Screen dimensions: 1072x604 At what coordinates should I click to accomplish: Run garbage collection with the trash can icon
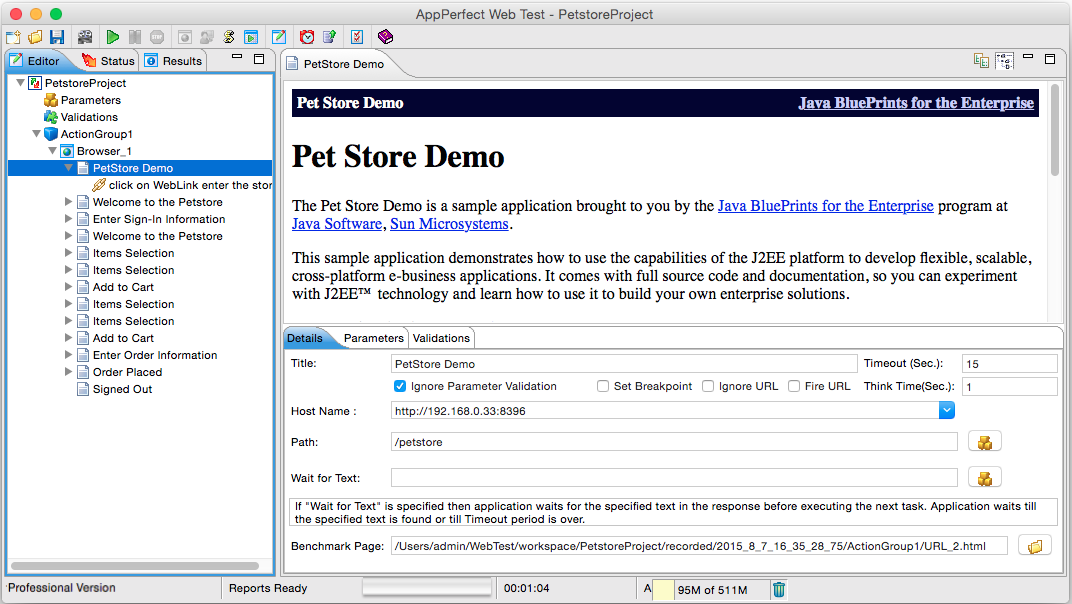[x=779, y=589]
